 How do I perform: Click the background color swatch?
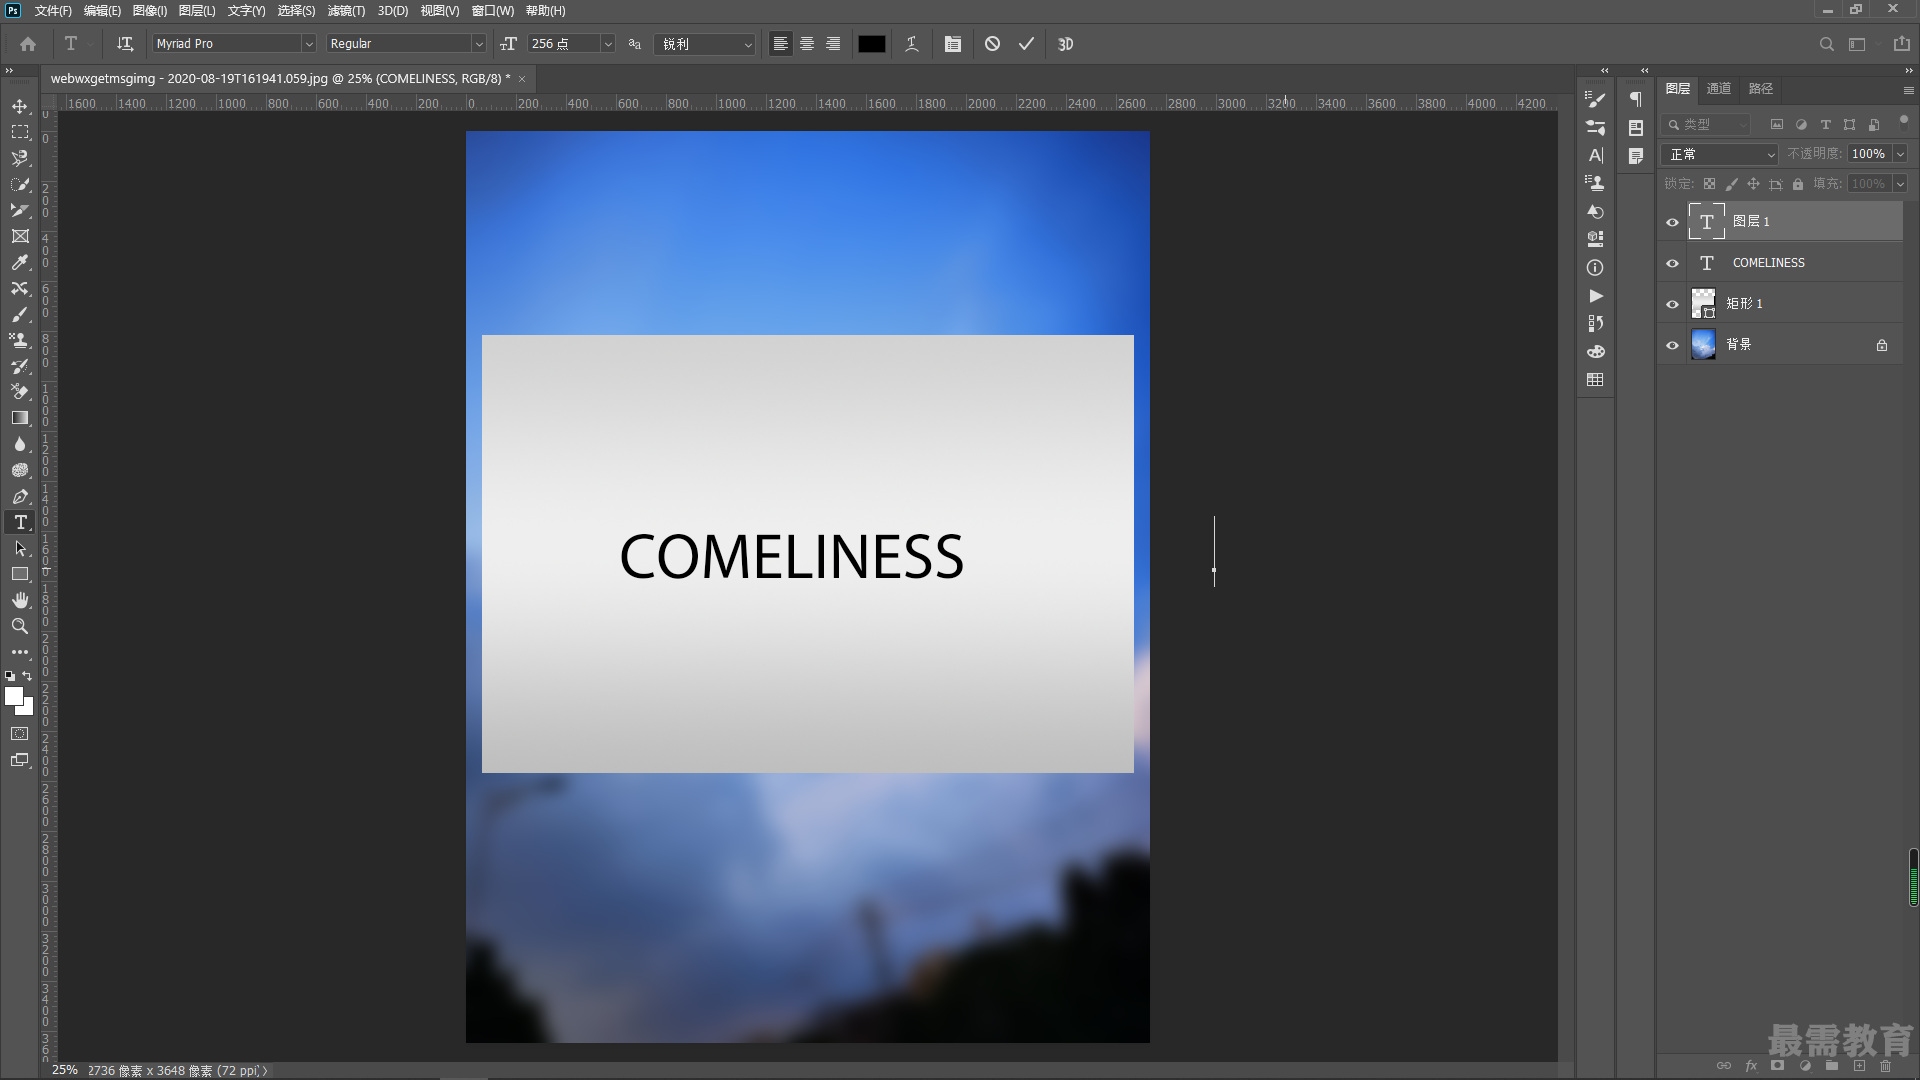[x=27, y=709]
